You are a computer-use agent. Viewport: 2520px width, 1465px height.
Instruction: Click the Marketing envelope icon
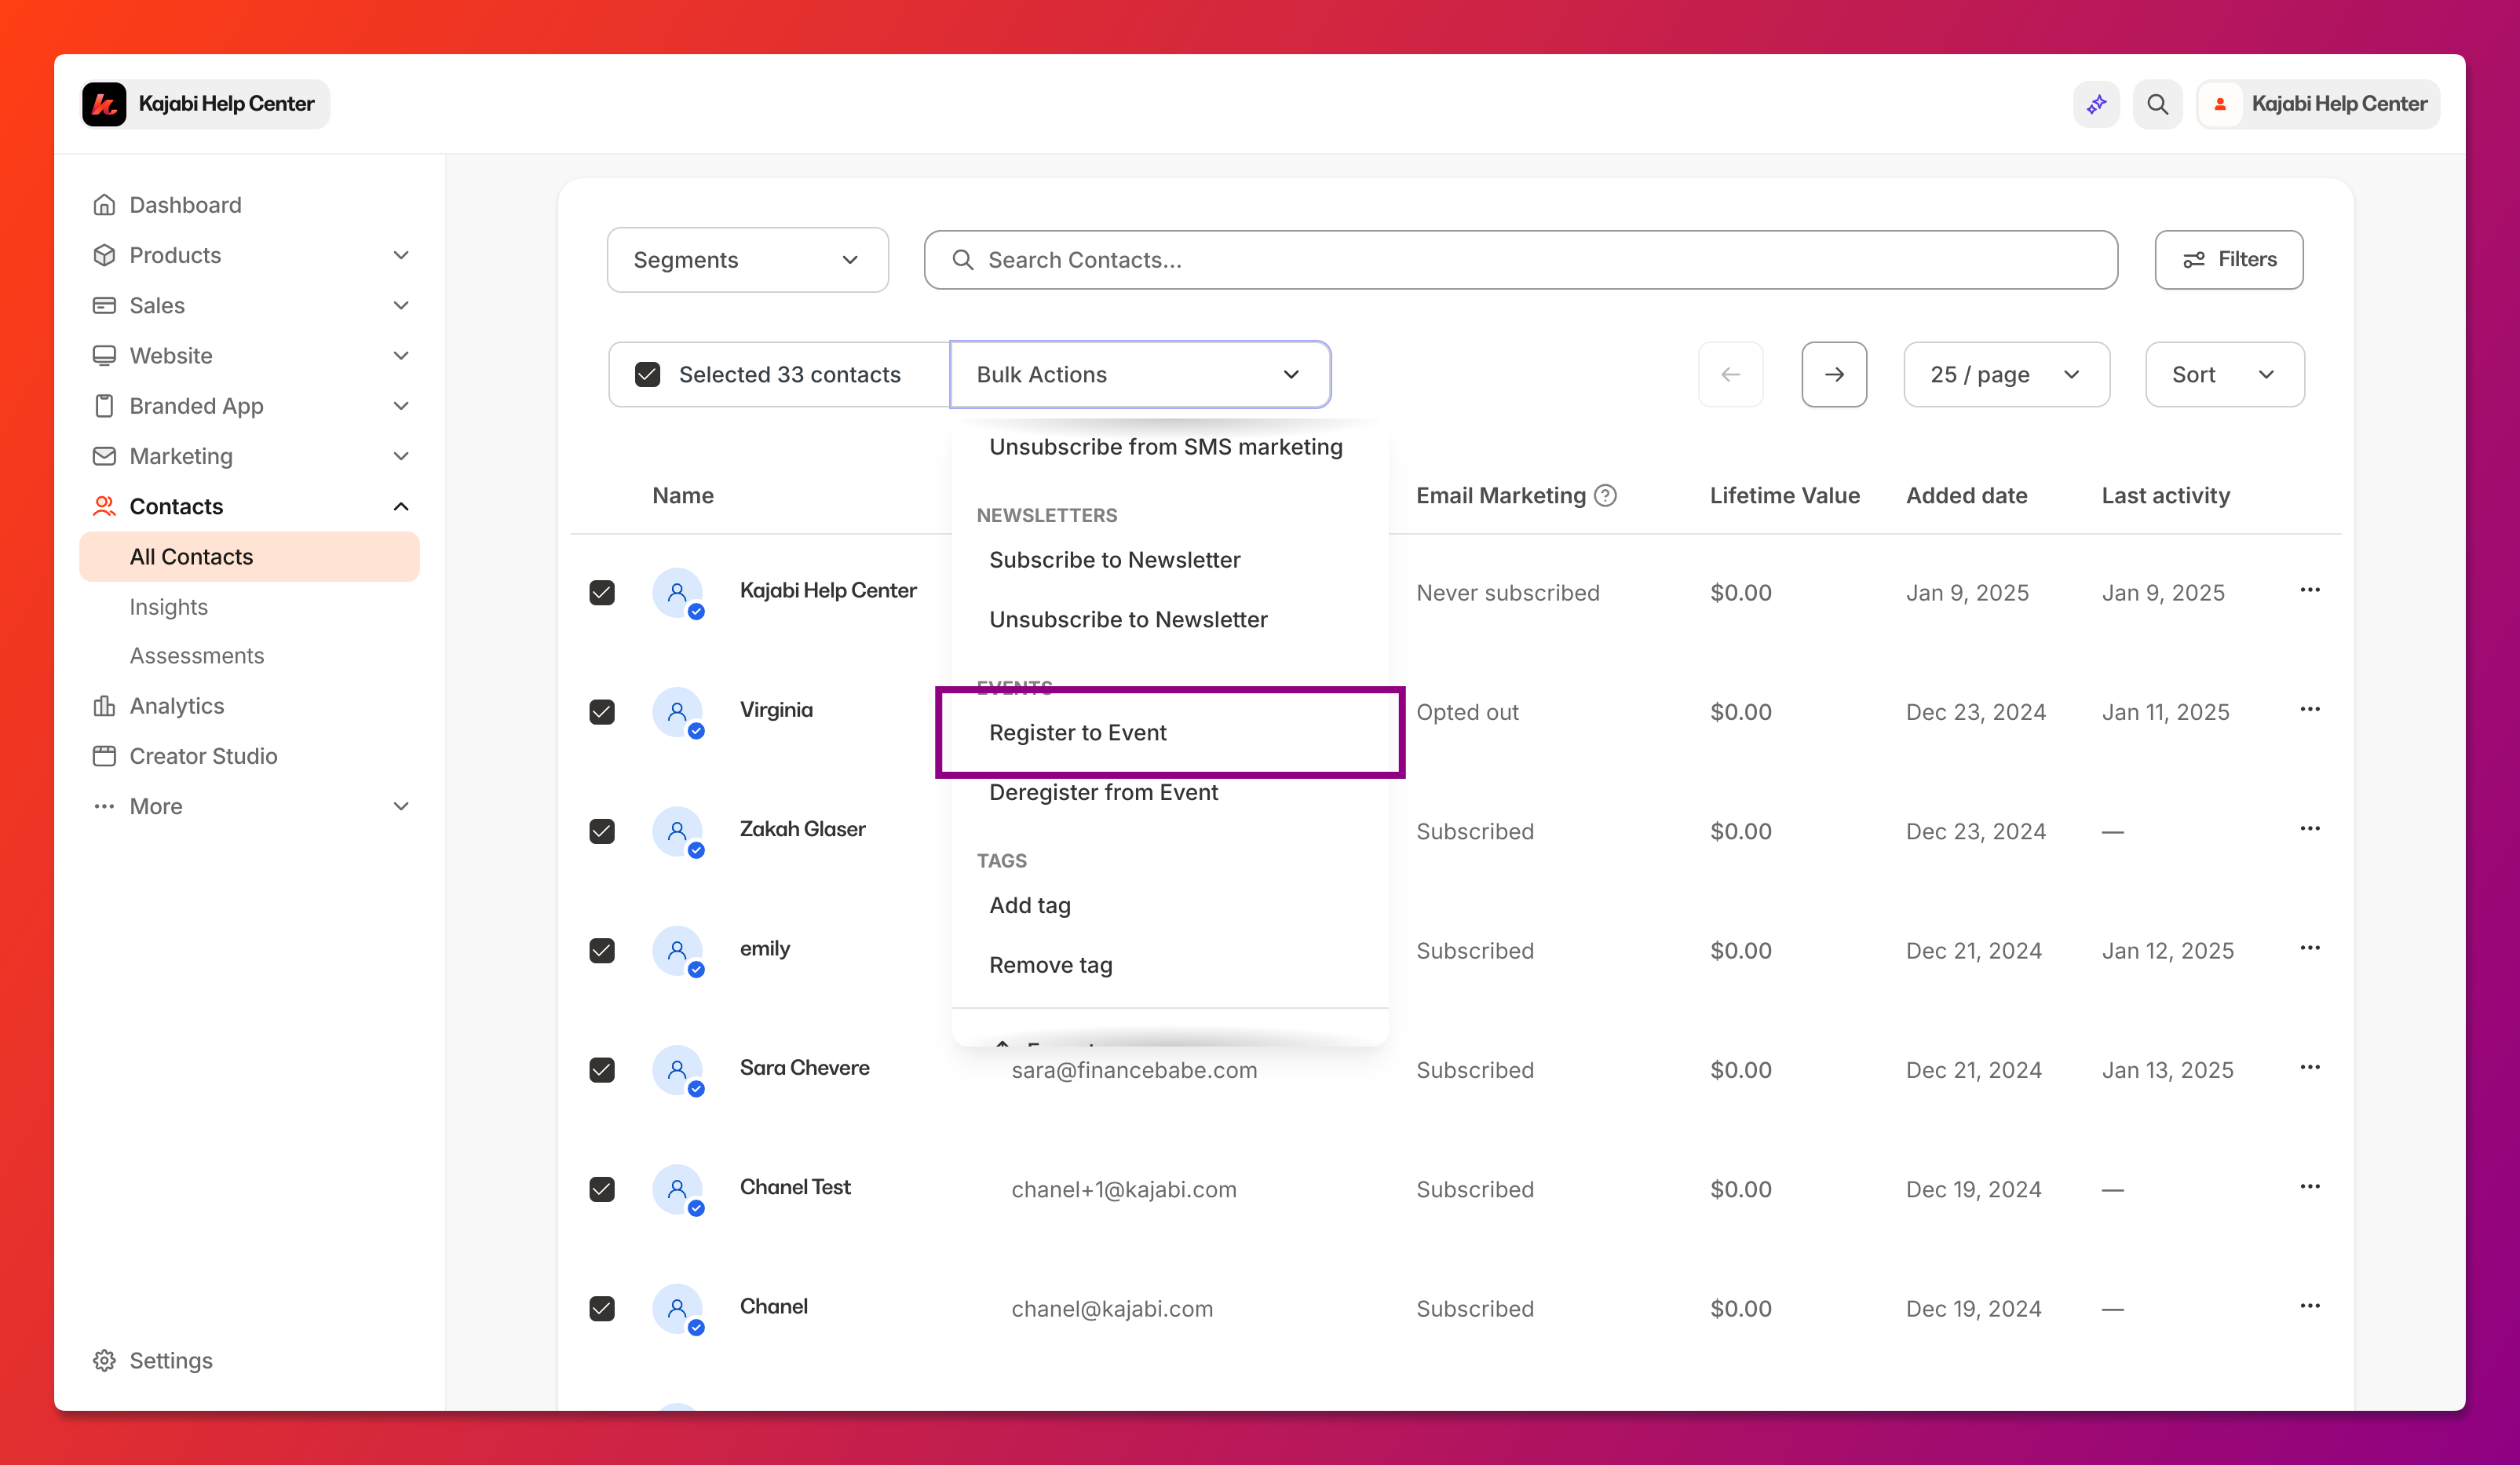[104, 456]
